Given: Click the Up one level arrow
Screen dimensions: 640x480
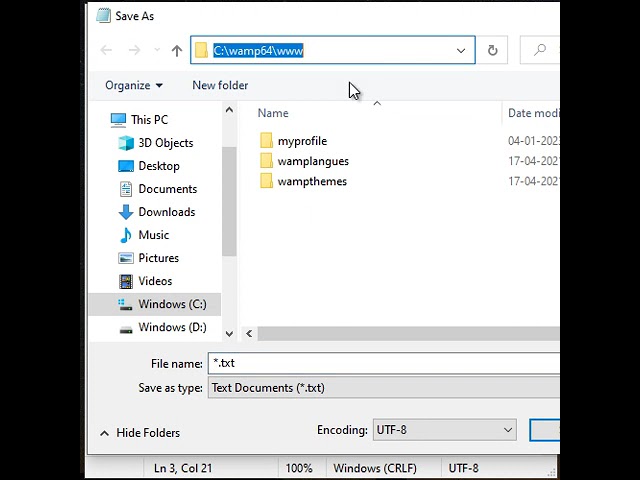Looking at the screenshot, I should pyautogui.click(x=177, y=50).
